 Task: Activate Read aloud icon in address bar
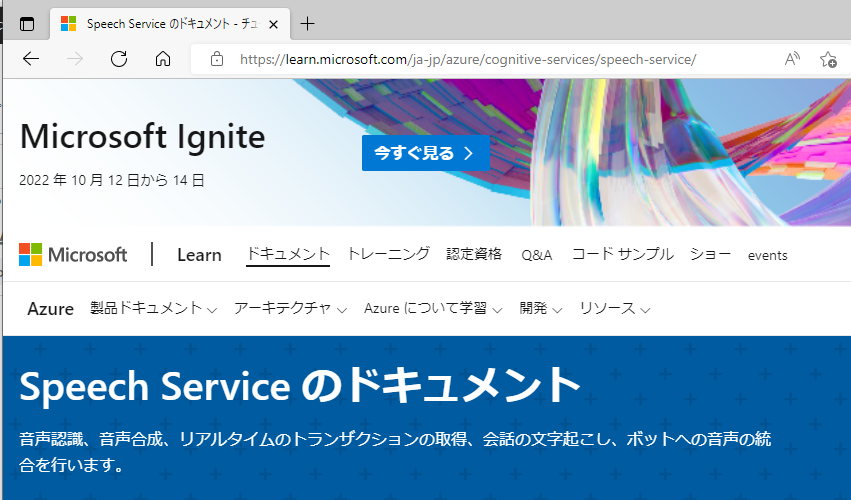click(792, 59)
